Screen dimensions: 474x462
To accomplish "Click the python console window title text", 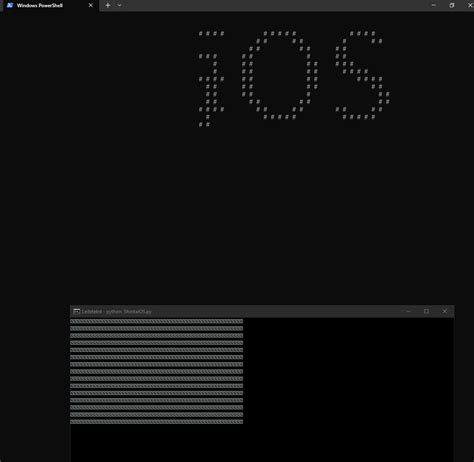I will 117,312.
